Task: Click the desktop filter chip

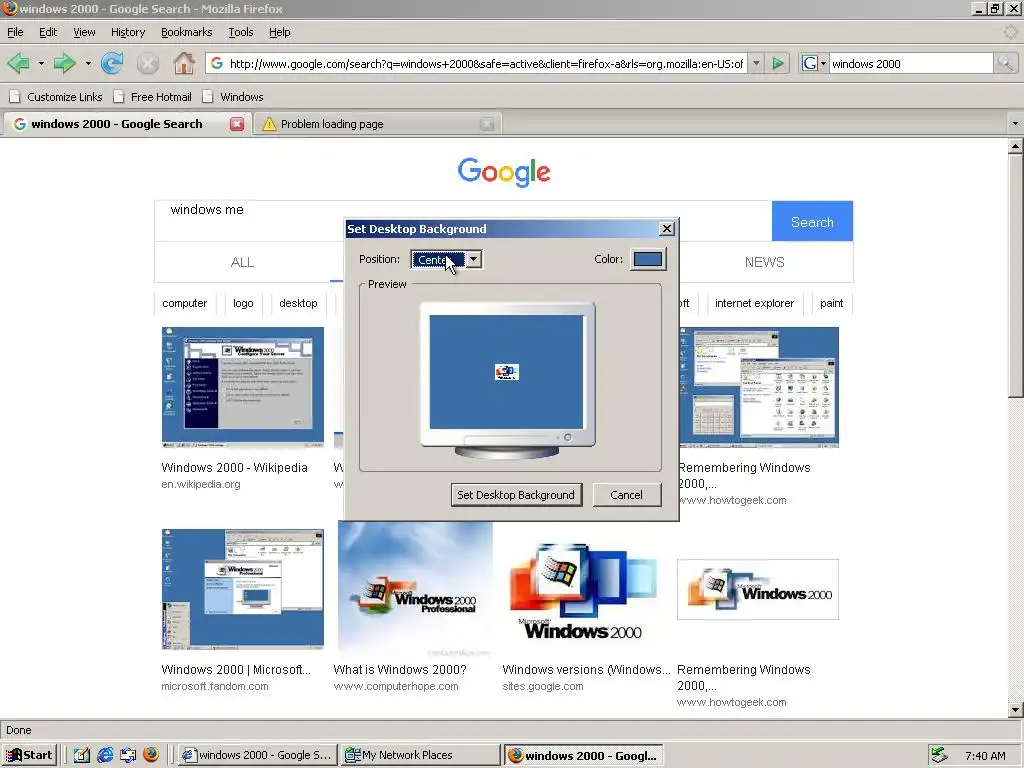Action: click(298, 303)
